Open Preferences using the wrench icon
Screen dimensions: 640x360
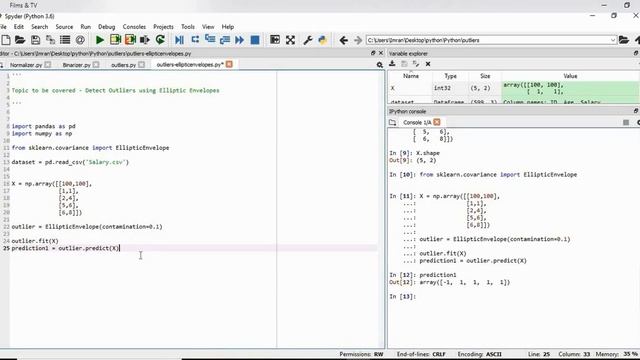click(x=308, y=40)
